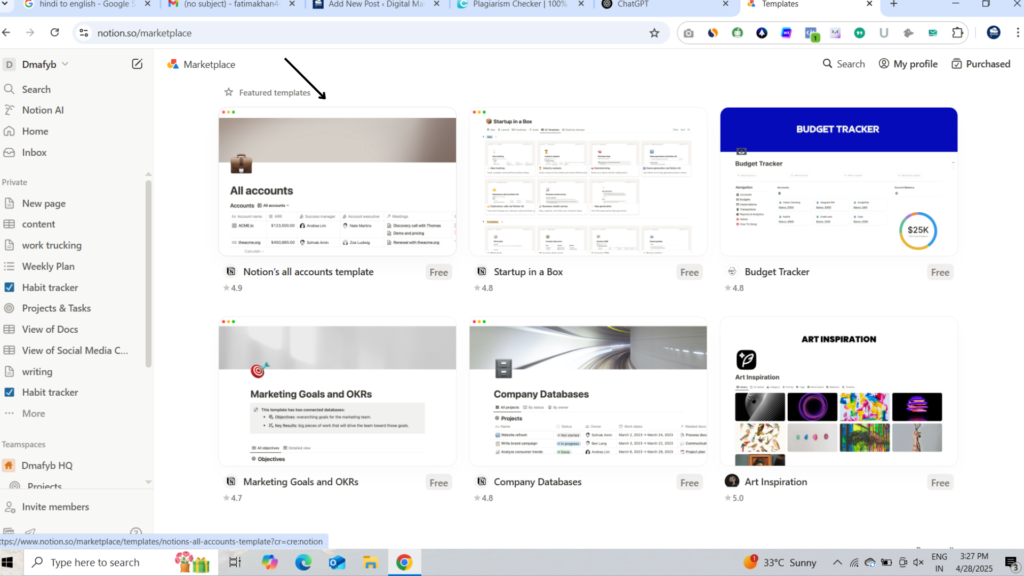Open Dmafyb HQ teamspace

click(x=47, y=465)
